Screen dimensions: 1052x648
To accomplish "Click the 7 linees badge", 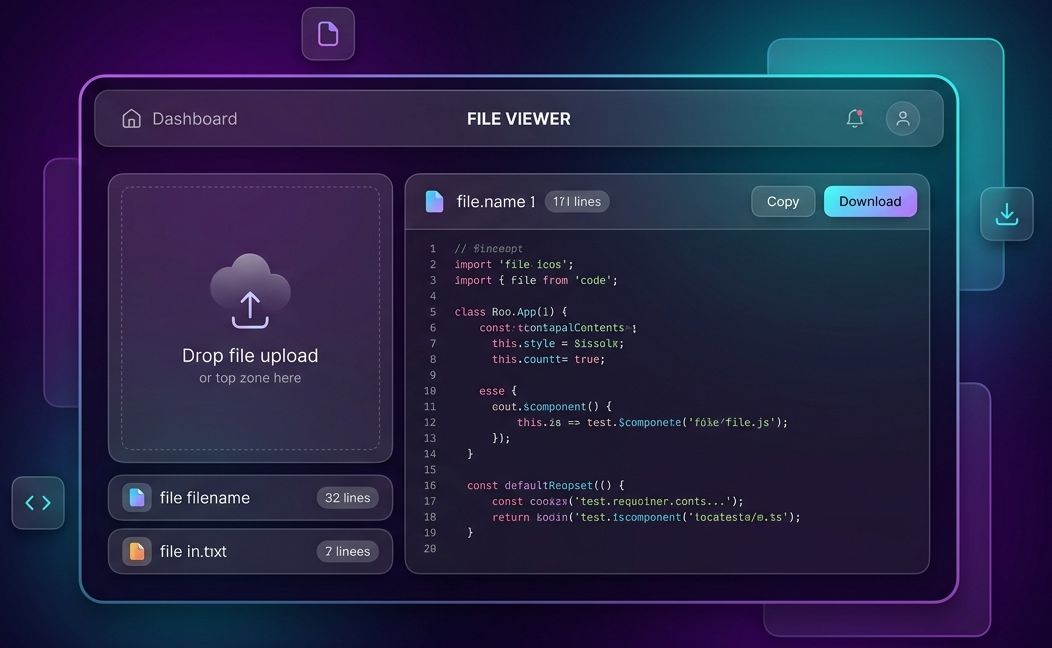I will [348, 551].
